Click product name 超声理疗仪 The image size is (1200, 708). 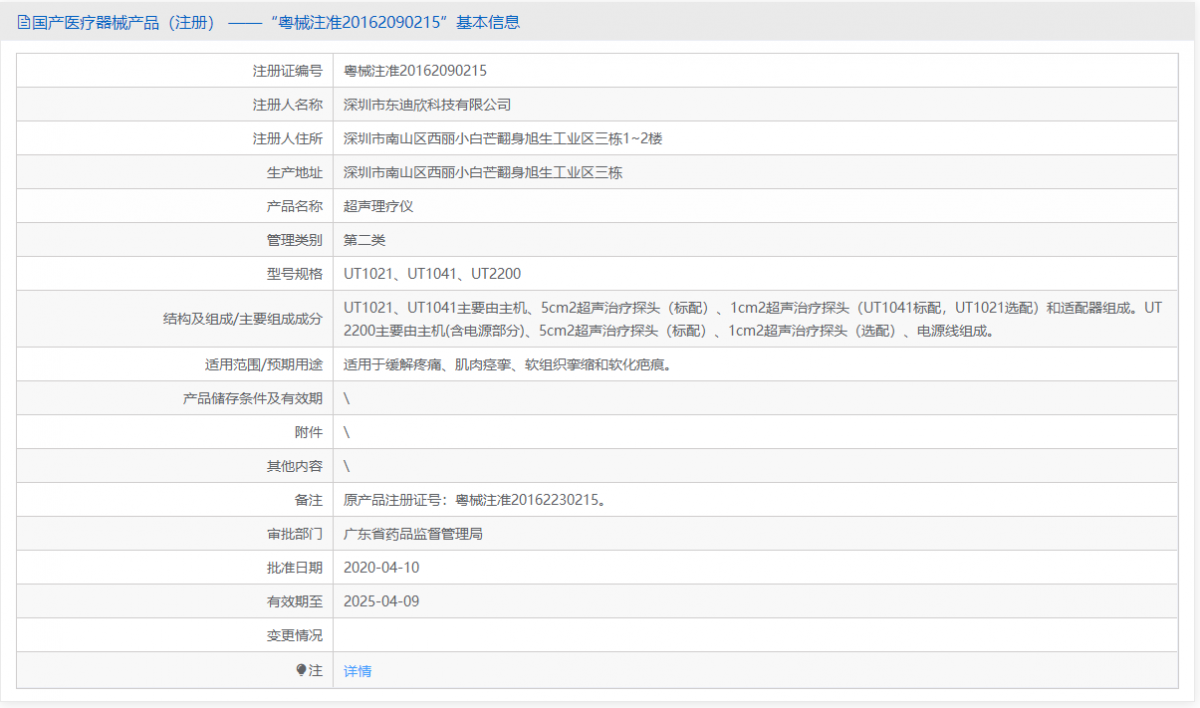click(378, 207)
